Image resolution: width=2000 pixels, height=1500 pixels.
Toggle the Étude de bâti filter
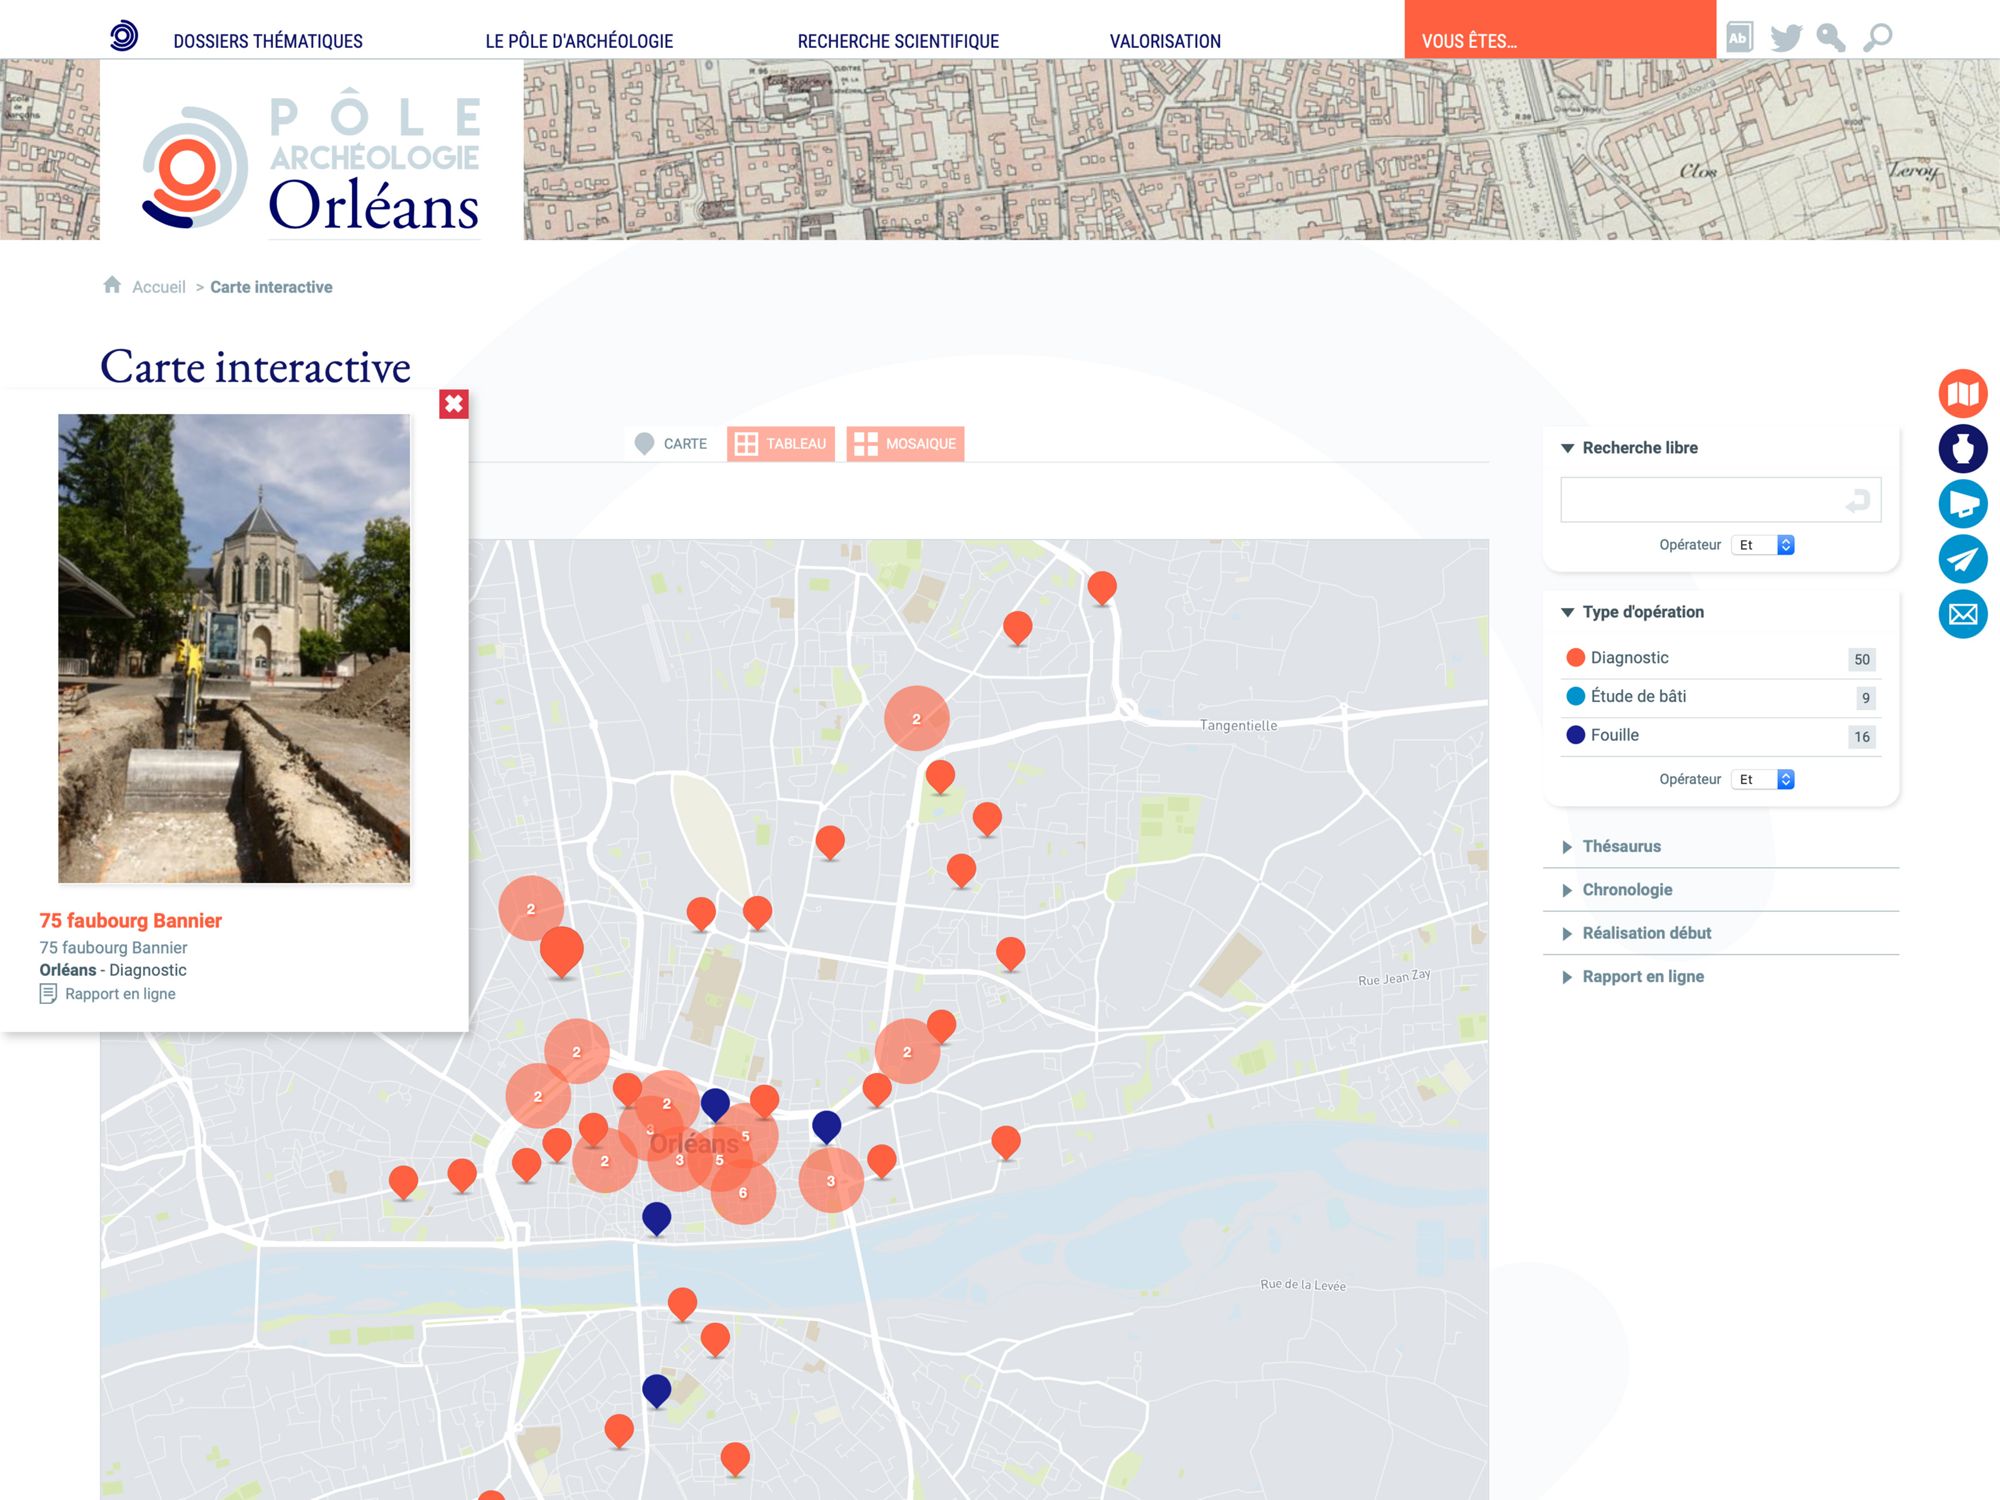[1637, 696]
